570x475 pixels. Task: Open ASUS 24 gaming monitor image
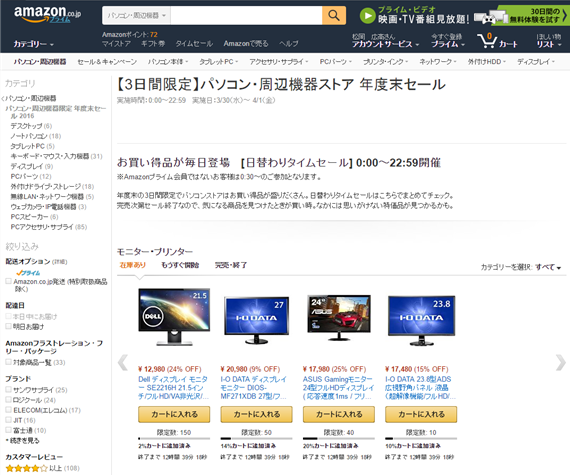coord(339,317)
